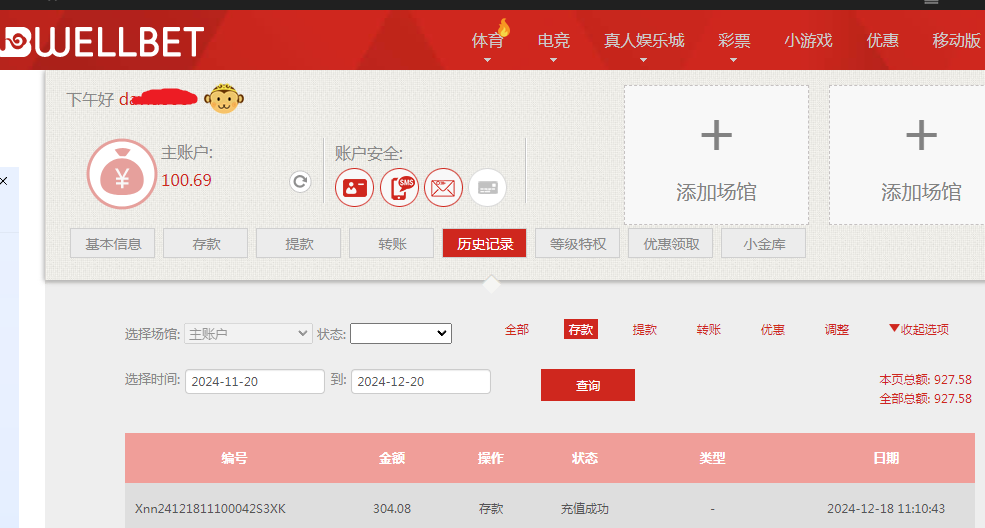Click the 金额 column header
The image size is (985, 528).
coord(392,458)
